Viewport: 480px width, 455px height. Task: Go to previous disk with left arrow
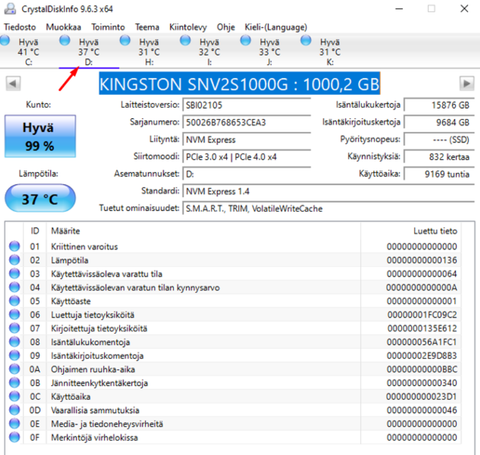point(13,83)
